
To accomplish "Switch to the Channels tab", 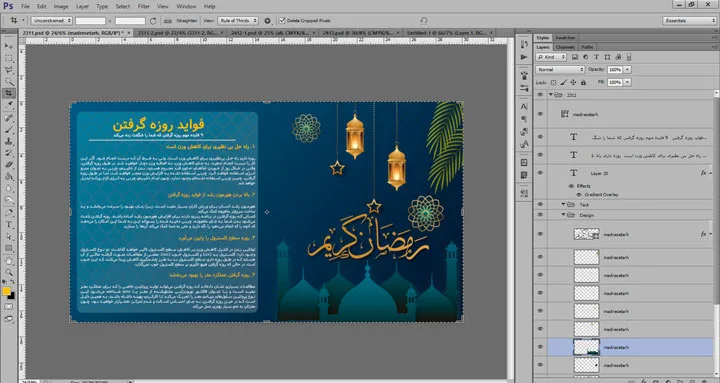I will pyautogui.click(x=565, y=47).
